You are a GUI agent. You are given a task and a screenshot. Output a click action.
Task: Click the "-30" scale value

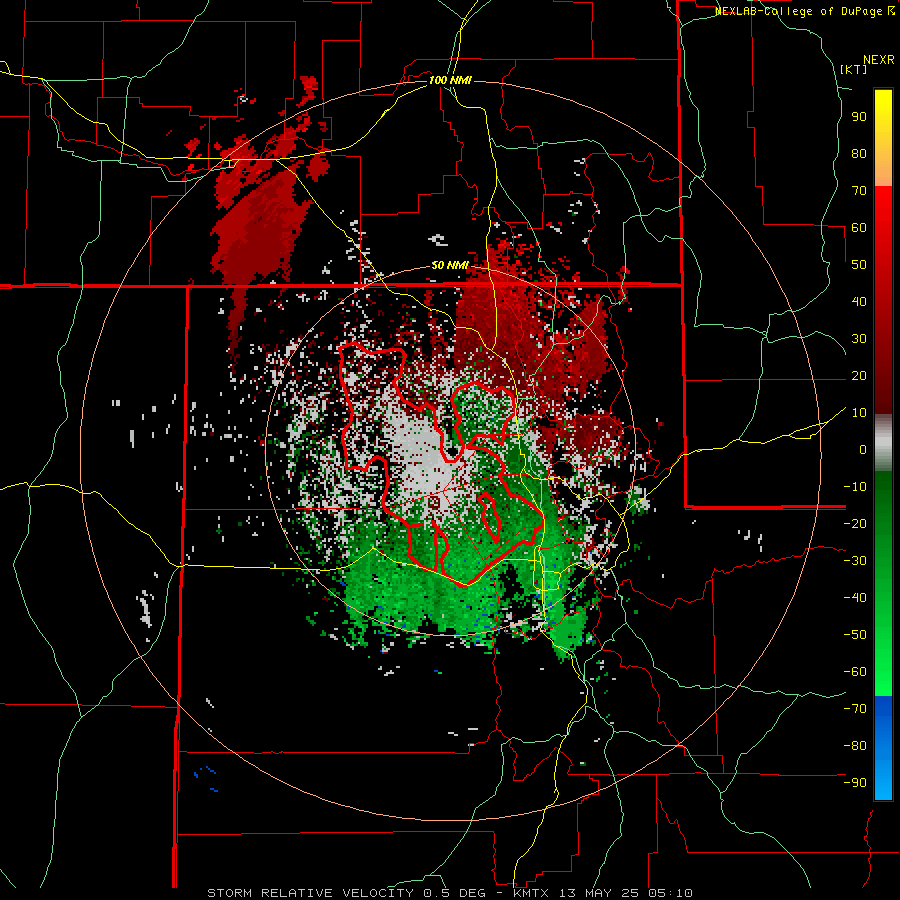[x=855, y=561]
